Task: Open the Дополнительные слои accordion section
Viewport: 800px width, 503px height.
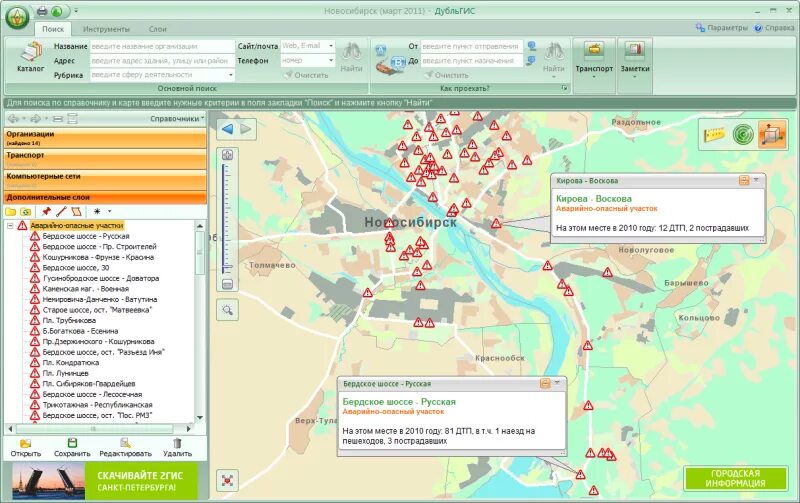Action: tap(105, 197)
